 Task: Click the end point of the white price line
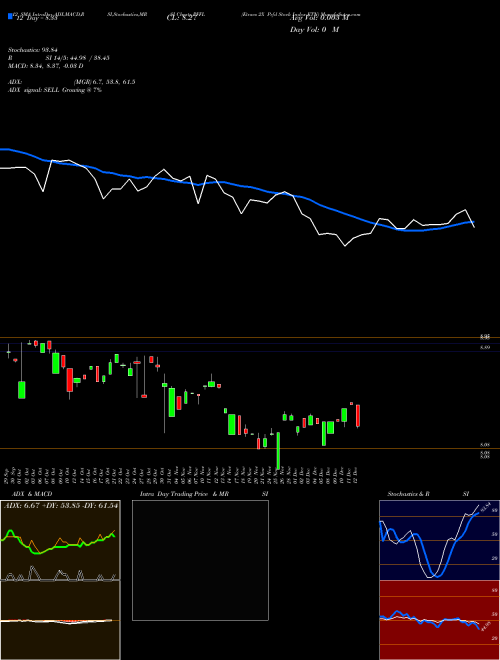coord(474,227)
